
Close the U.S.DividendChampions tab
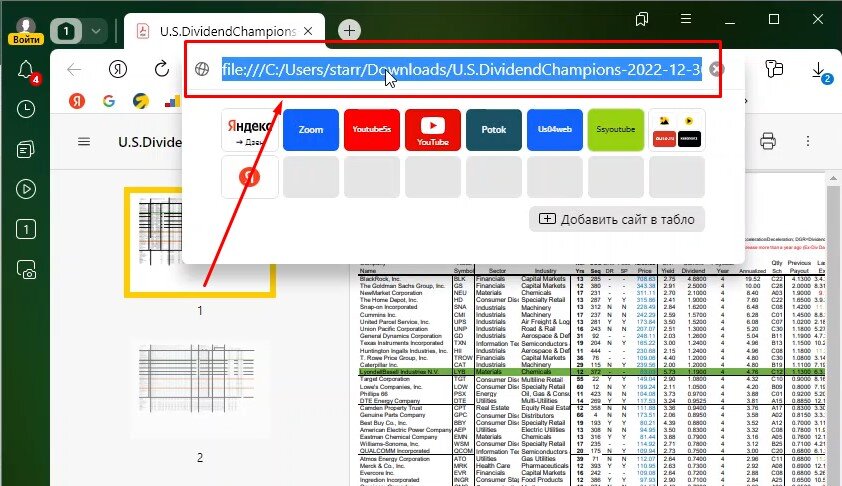click(308, 32)
